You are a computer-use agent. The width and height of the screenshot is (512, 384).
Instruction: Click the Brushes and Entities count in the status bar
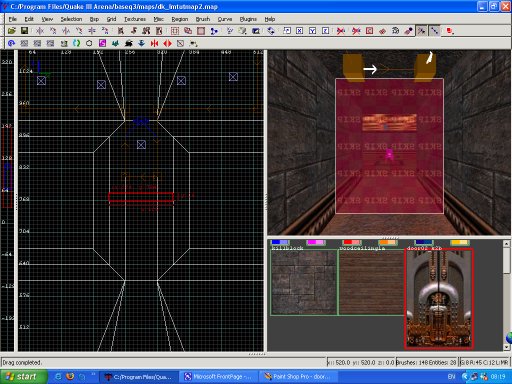coord(426,362)
